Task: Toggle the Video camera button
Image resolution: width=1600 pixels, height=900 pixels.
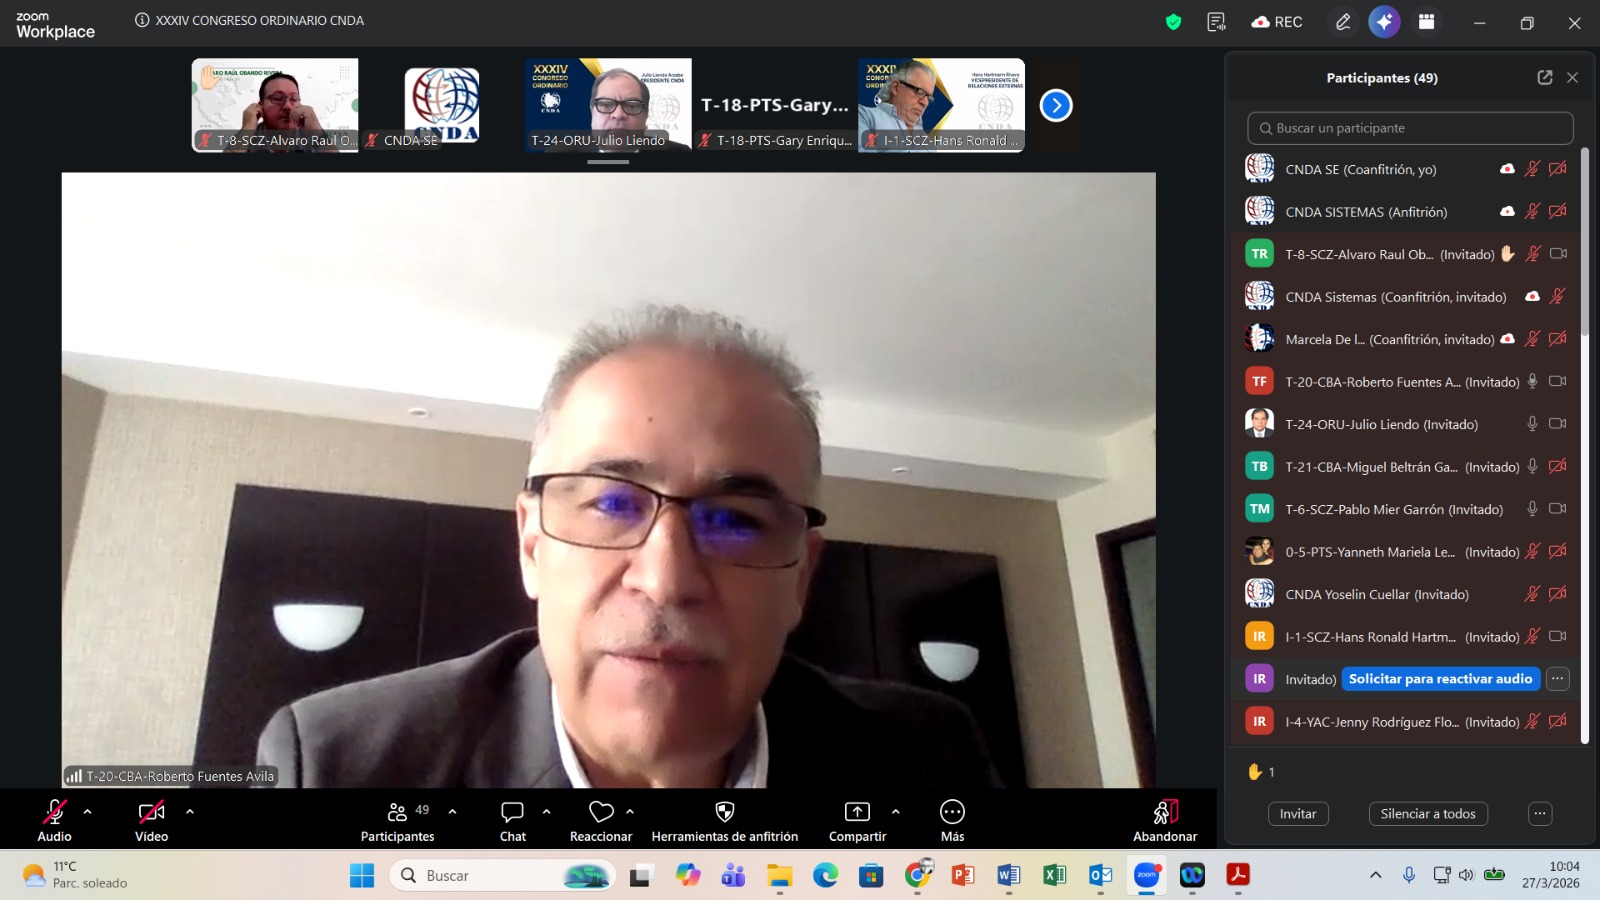Action: point(151,812)
